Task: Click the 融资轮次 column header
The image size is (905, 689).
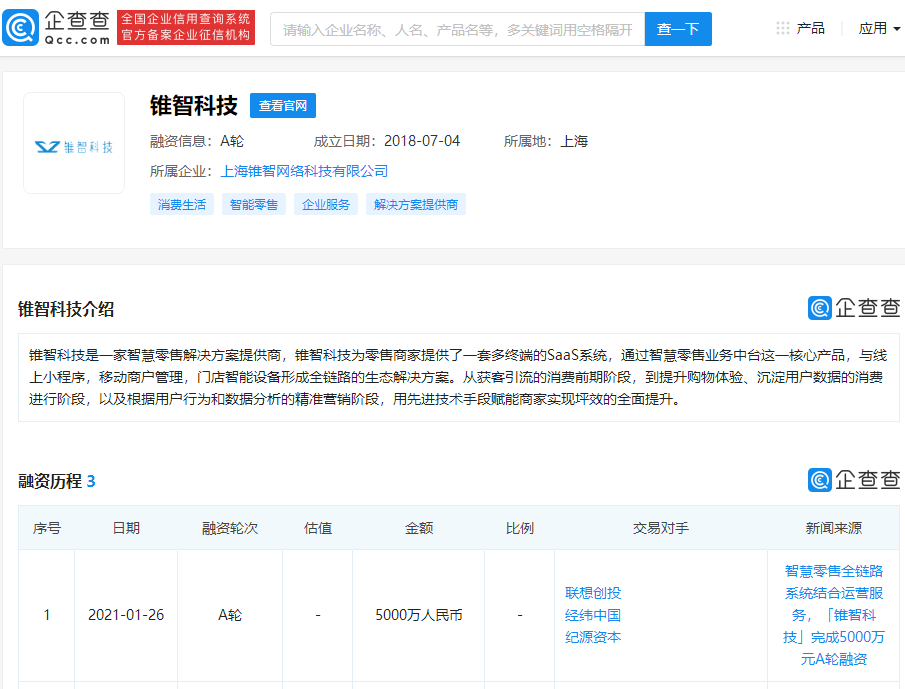Action: pos(230,528)
